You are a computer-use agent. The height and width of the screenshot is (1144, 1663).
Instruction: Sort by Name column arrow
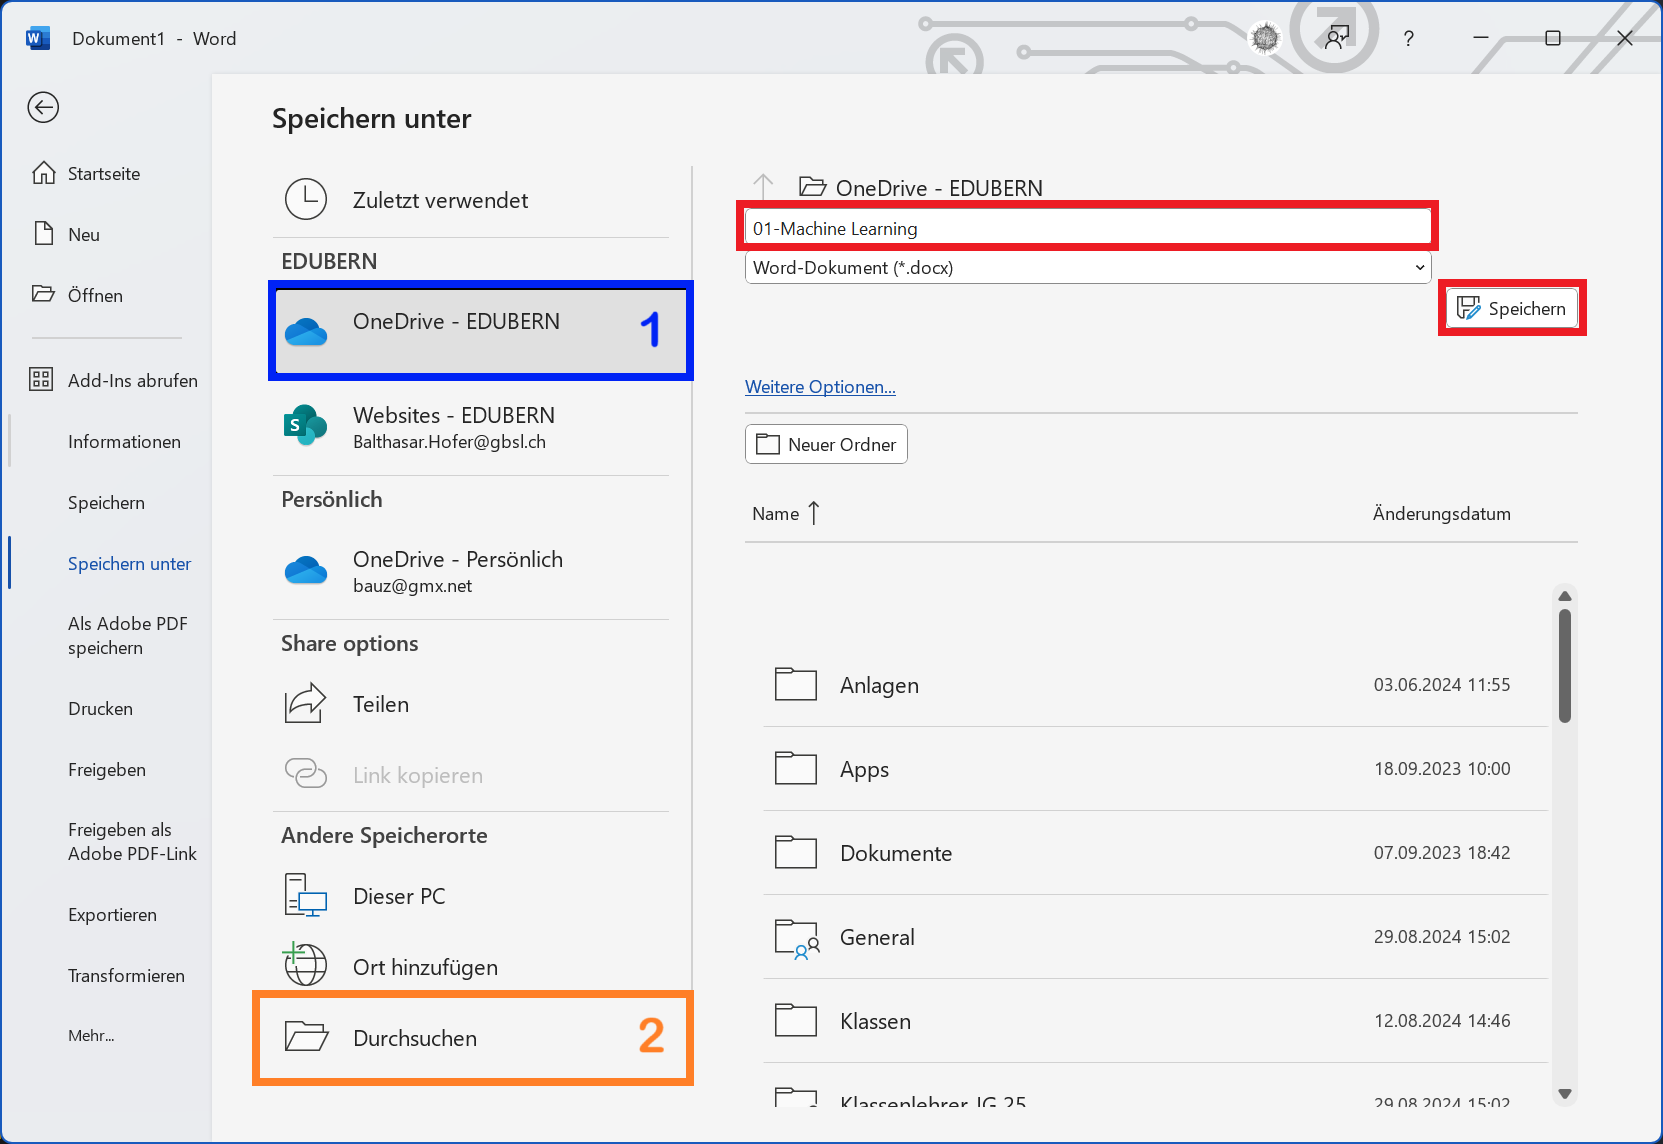(813, 513)
